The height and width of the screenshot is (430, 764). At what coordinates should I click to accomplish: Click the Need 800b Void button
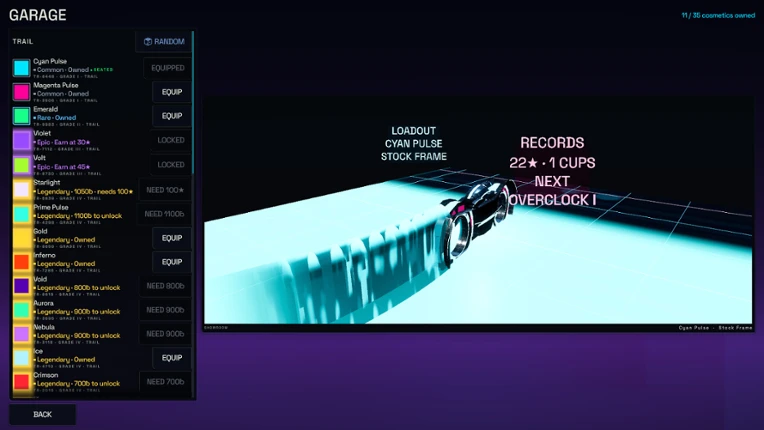point(165,286)
